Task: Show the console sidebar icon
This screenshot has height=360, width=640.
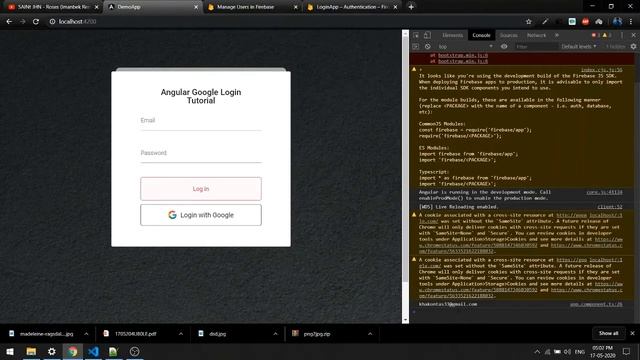Action: [x=416, y=47]
